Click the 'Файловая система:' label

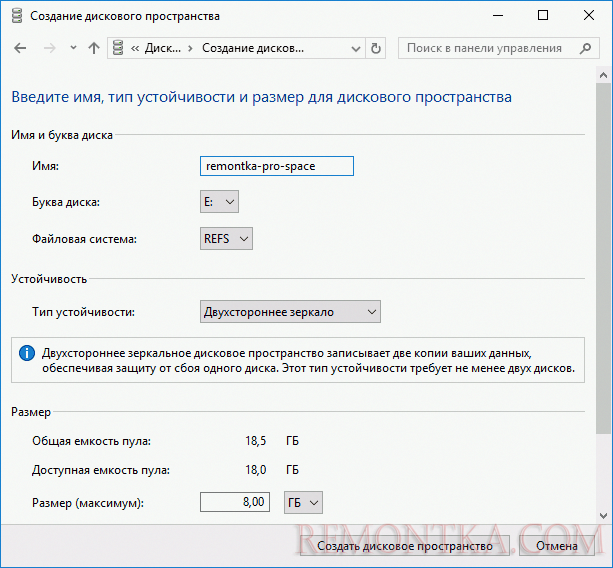pos(84,239)
